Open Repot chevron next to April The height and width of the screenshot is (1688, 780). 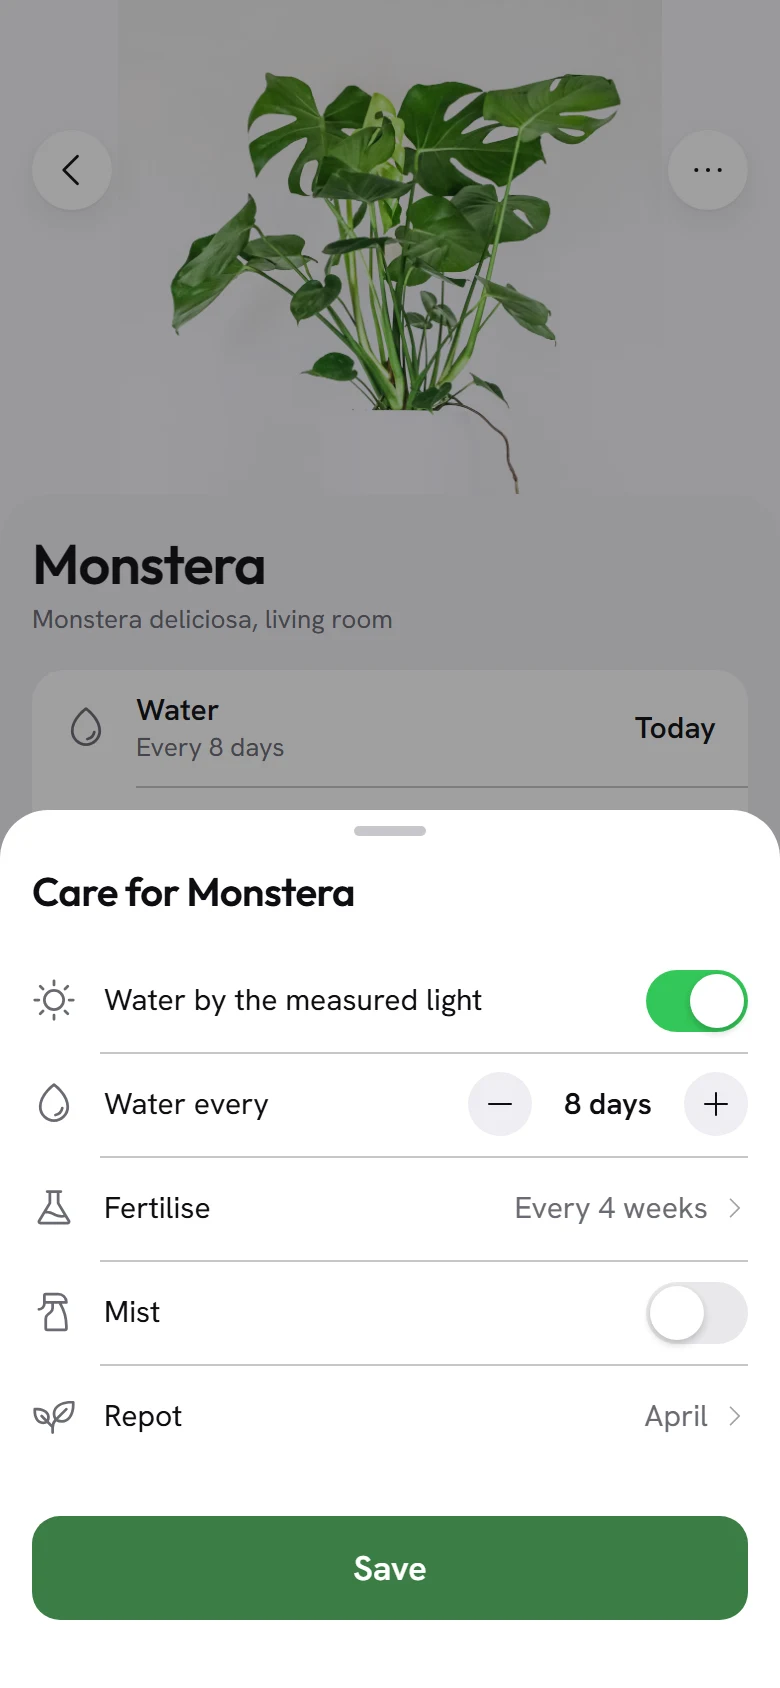pyautogui.click(x=735, y=1416)
